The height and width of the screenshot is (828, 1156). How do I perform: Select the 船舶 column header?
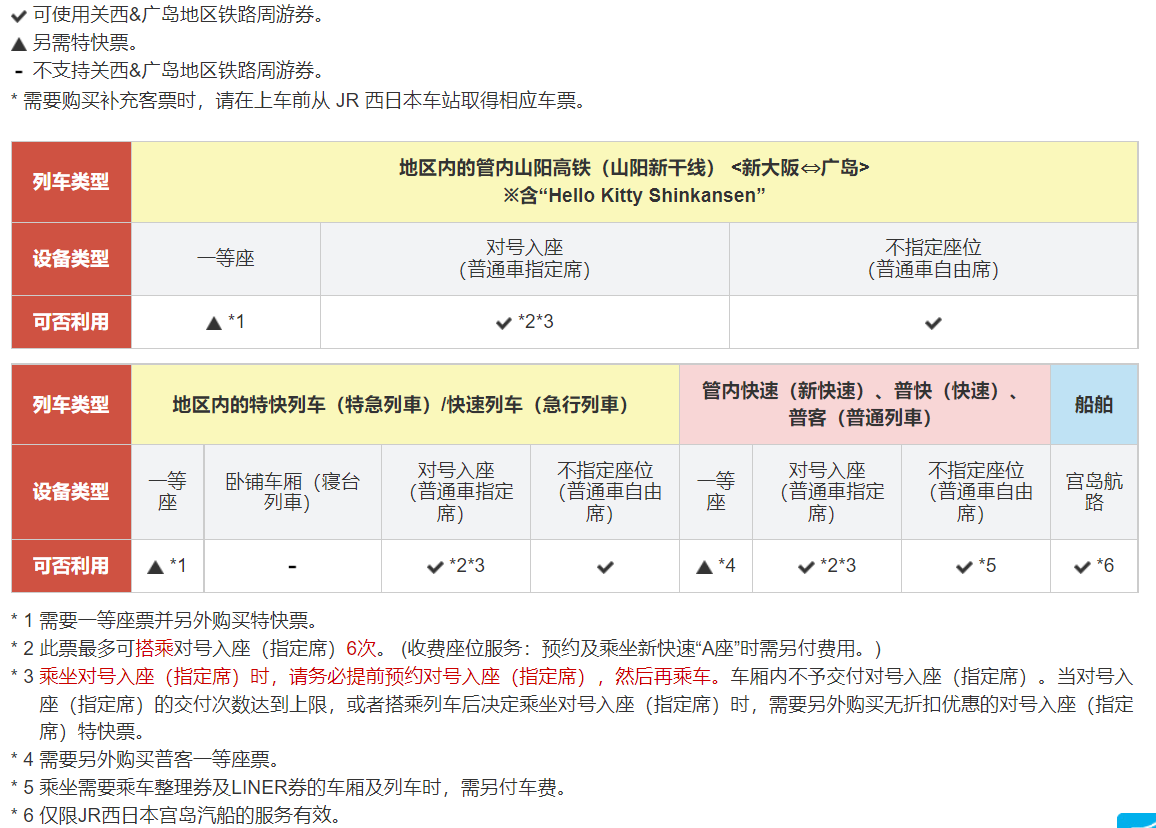pos(1094,404)
